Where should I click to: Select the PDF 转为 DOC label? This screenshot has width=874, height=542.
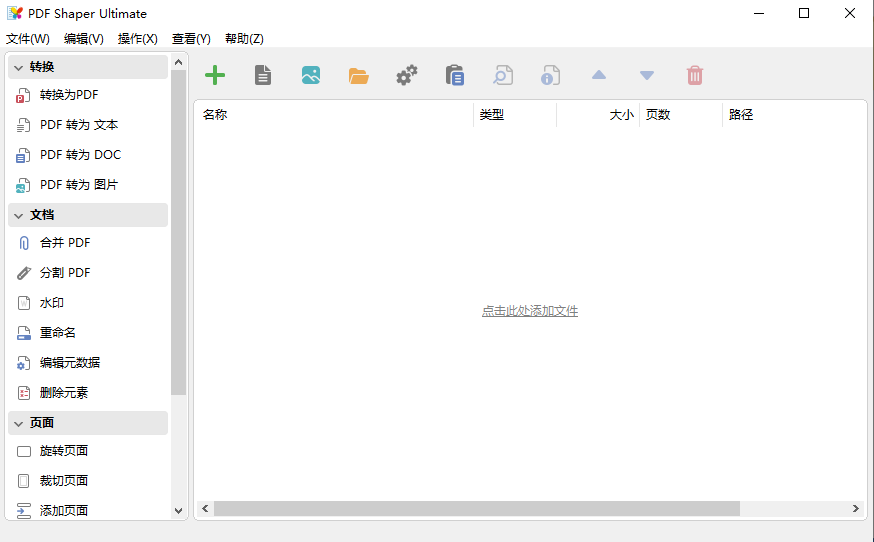click(80, 155)
